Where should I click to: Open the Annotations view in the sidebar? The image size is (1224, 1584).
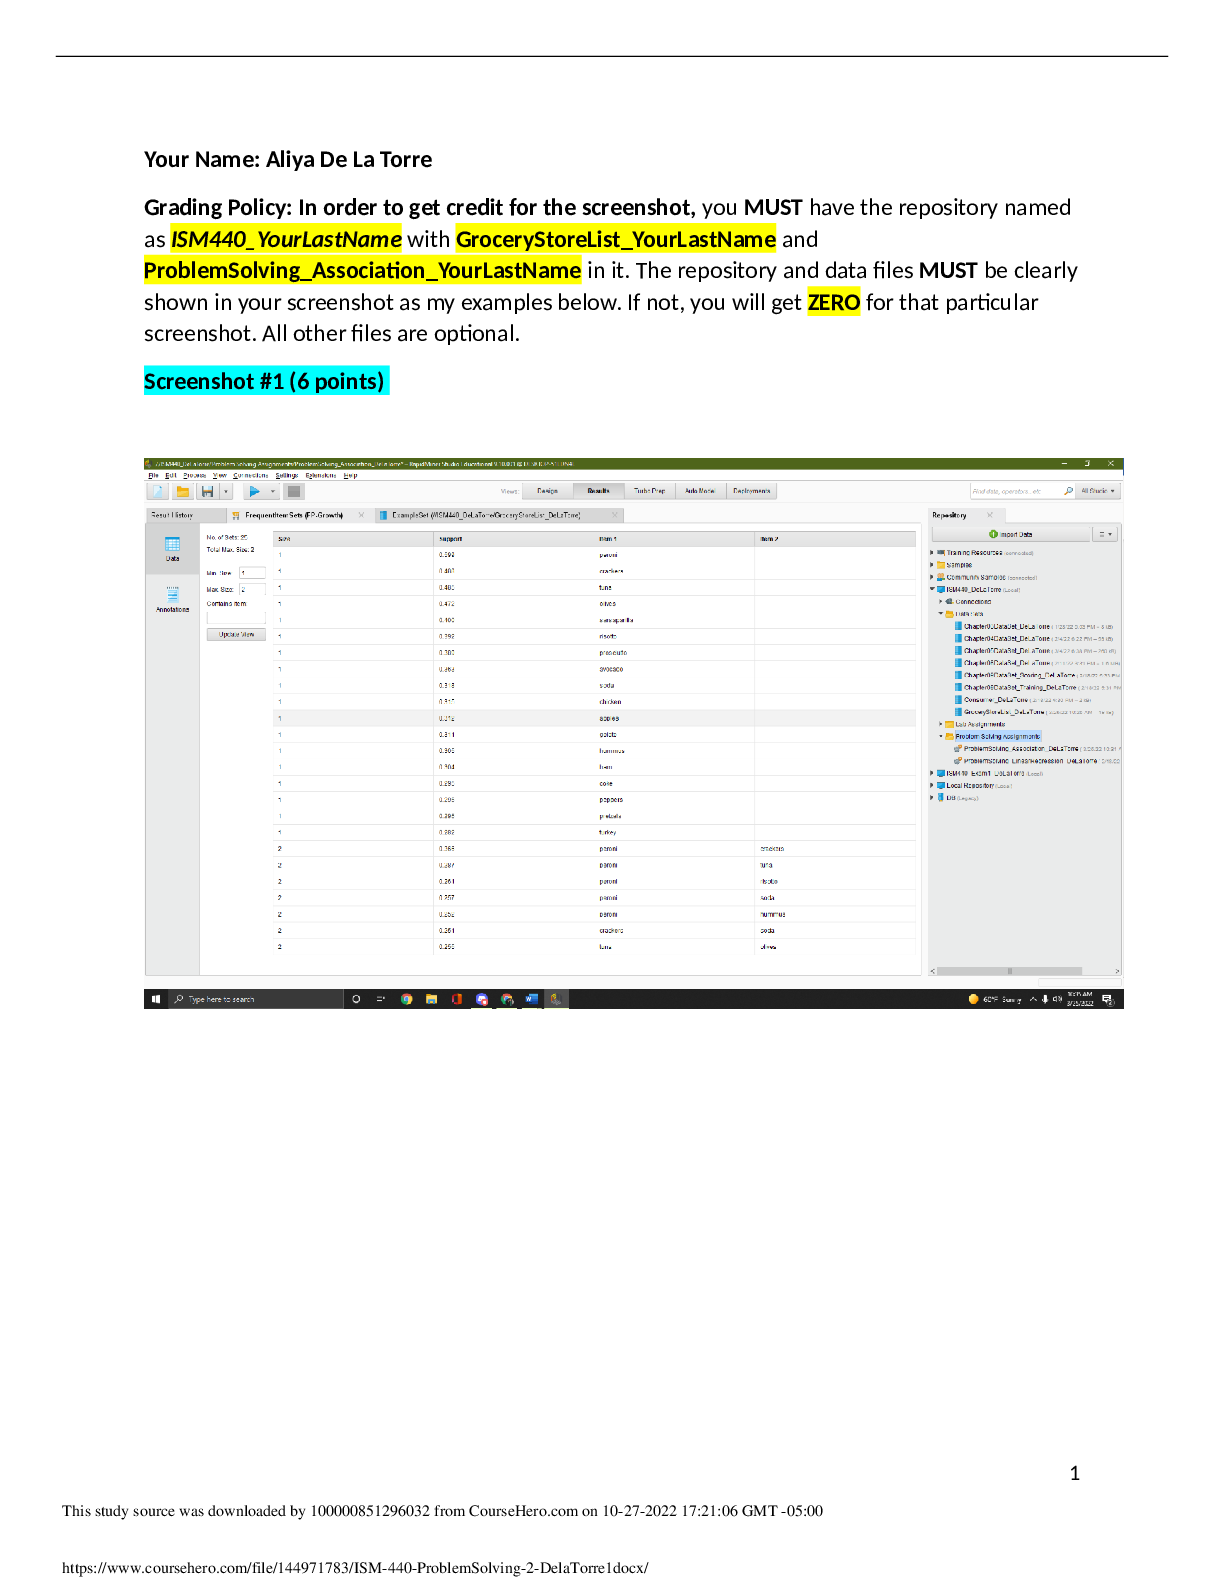172,599
